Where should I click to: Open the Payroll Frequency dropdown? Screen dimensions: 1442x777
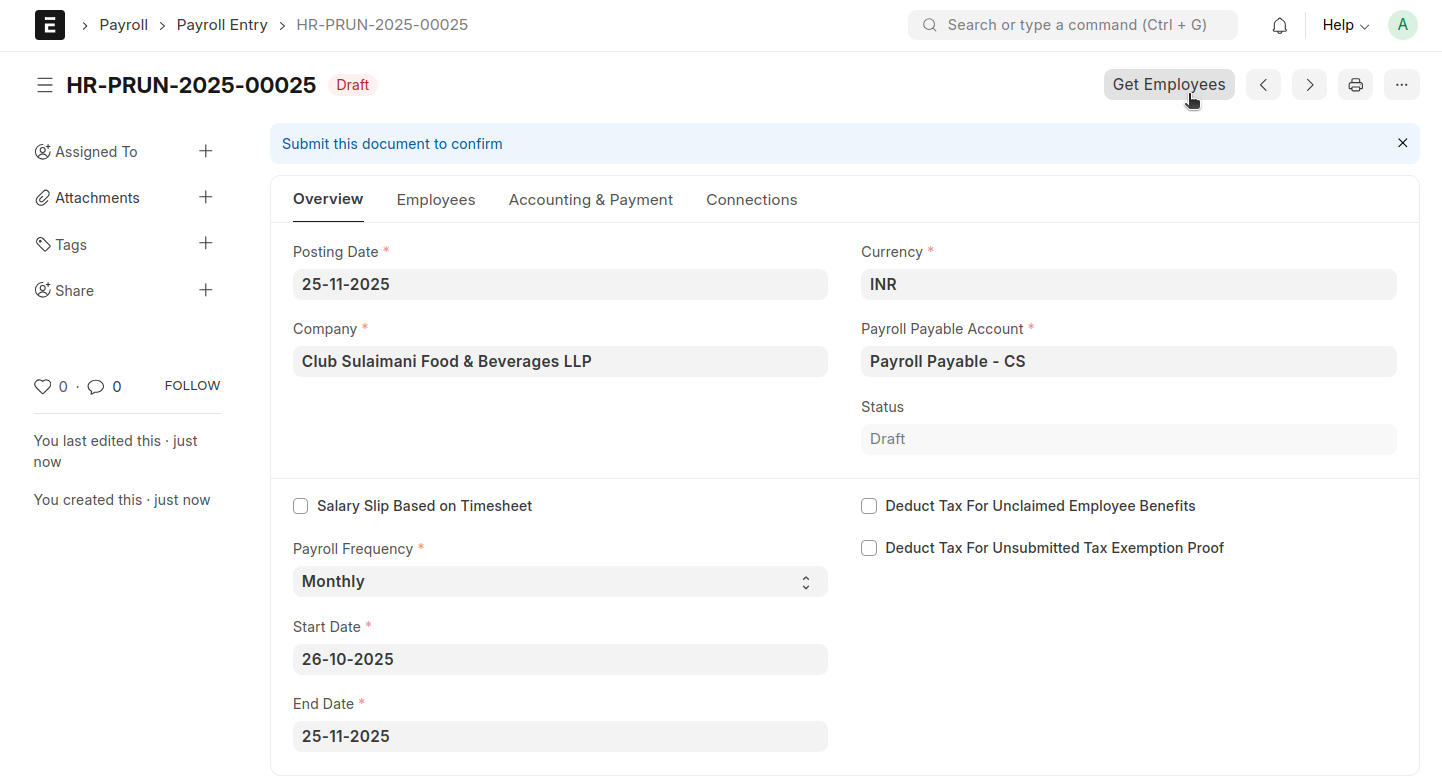(559, 582)
